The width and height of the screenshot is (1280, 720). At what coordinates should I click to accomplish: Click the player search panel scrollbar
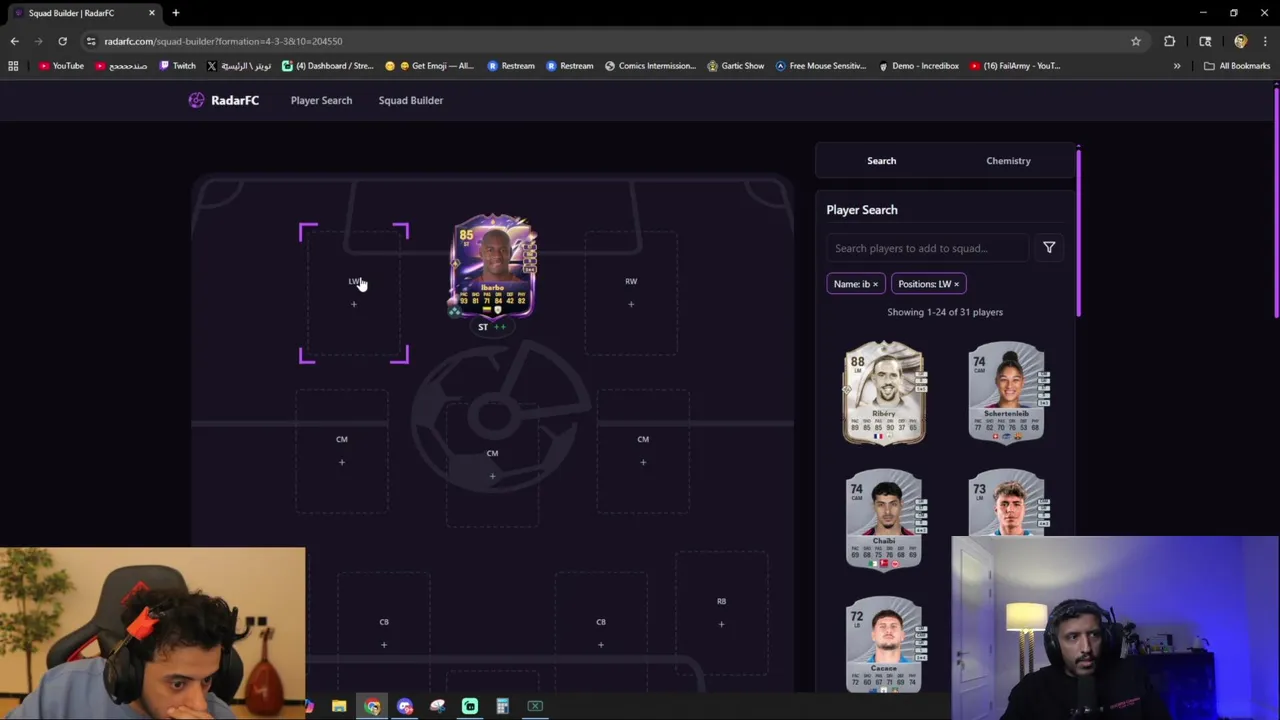pos(1078,232)
